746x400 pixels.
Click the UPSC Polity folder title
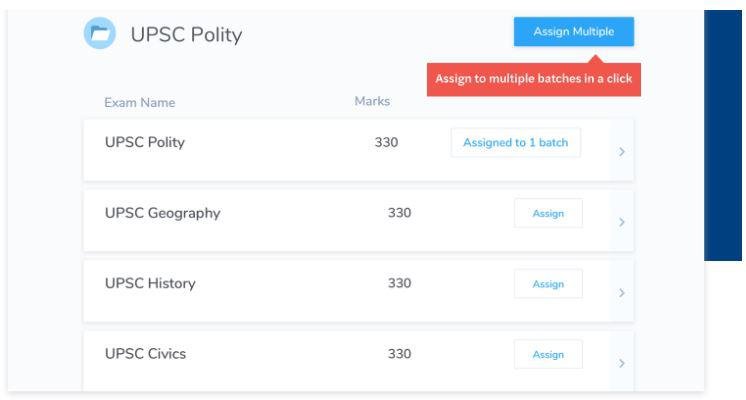pos(187,35)
